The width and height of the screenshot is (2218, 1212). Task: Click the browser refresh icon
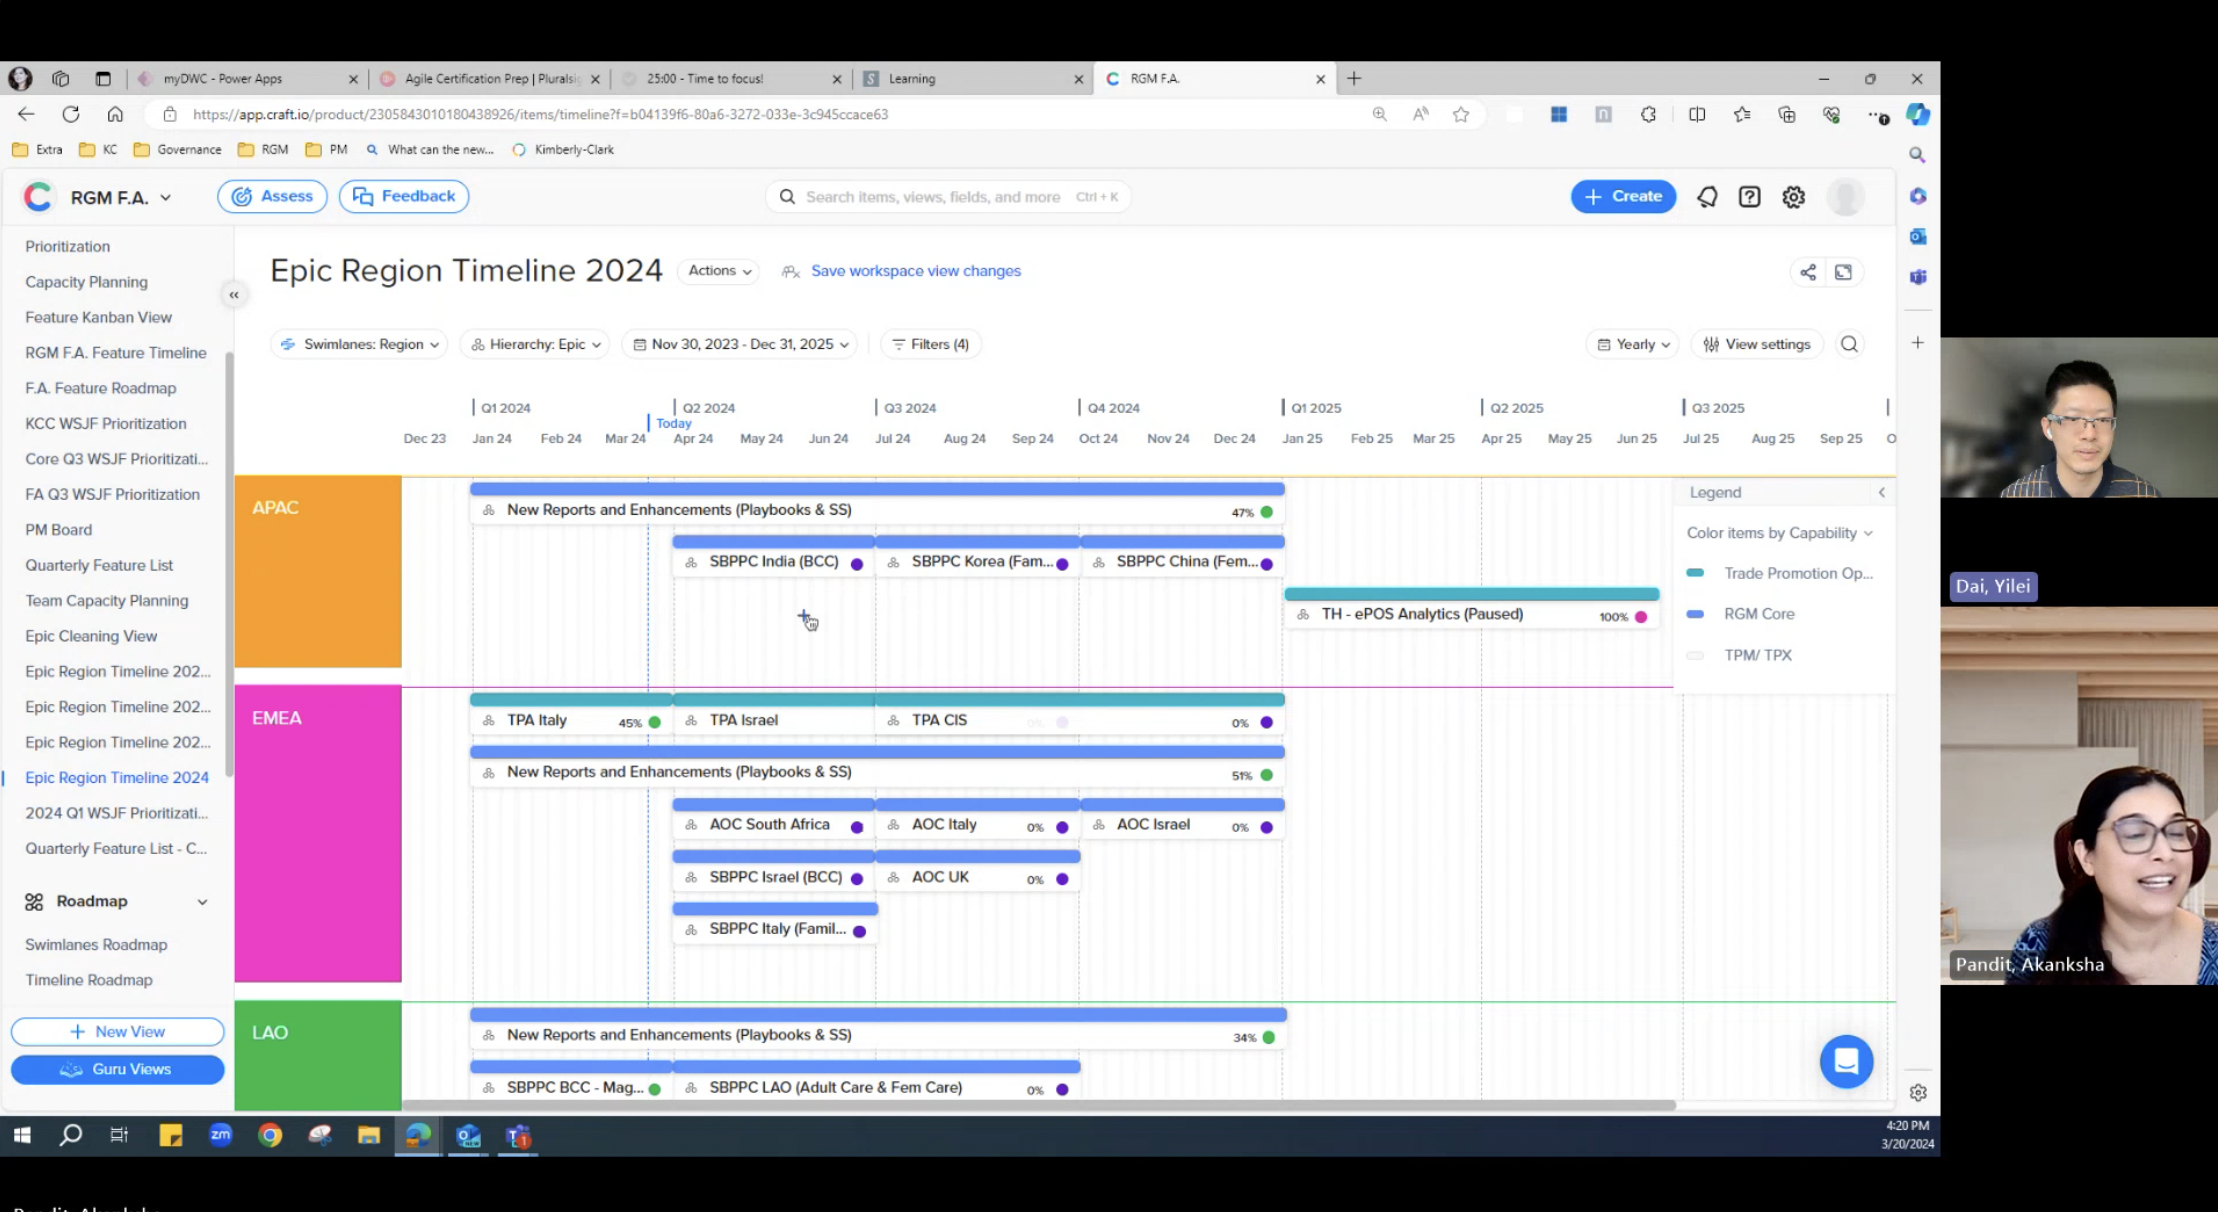71,114
